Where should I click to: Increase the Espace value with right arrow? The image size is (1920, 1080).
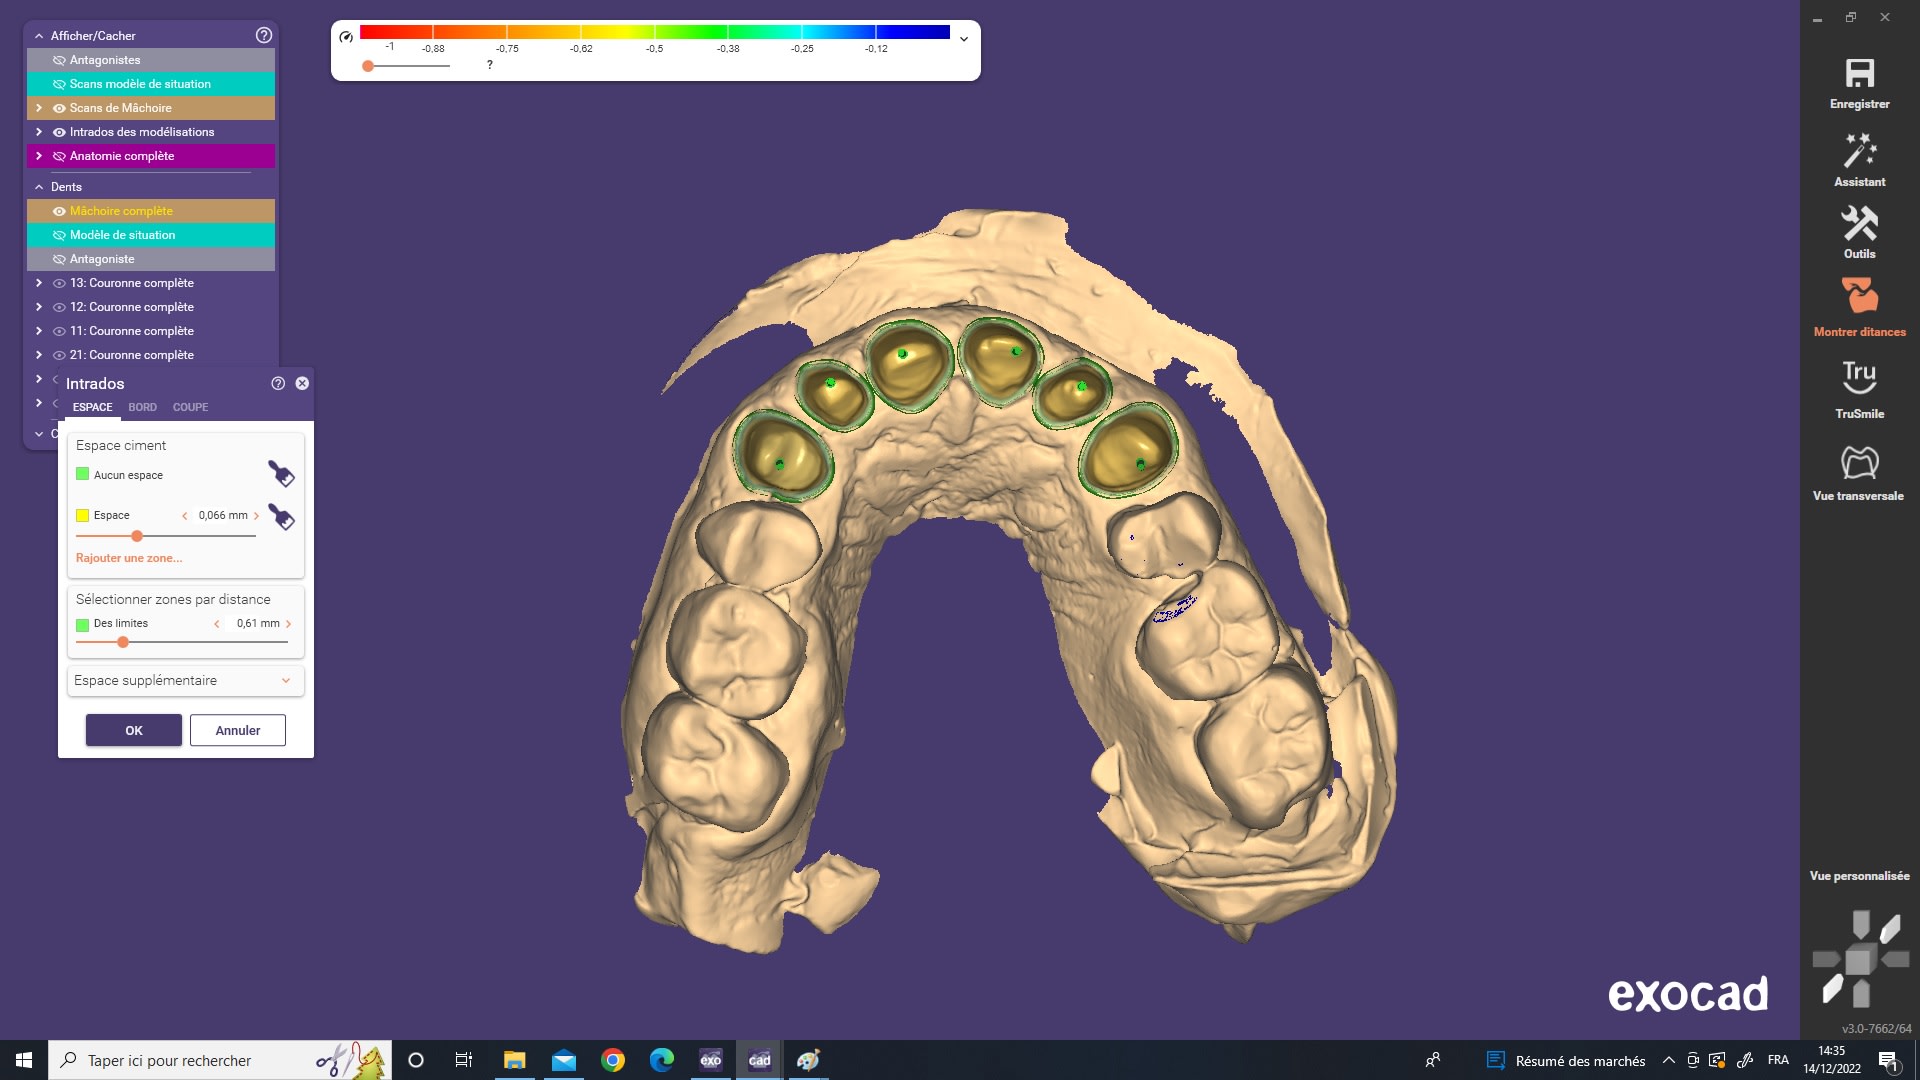(x=256, y=516)
